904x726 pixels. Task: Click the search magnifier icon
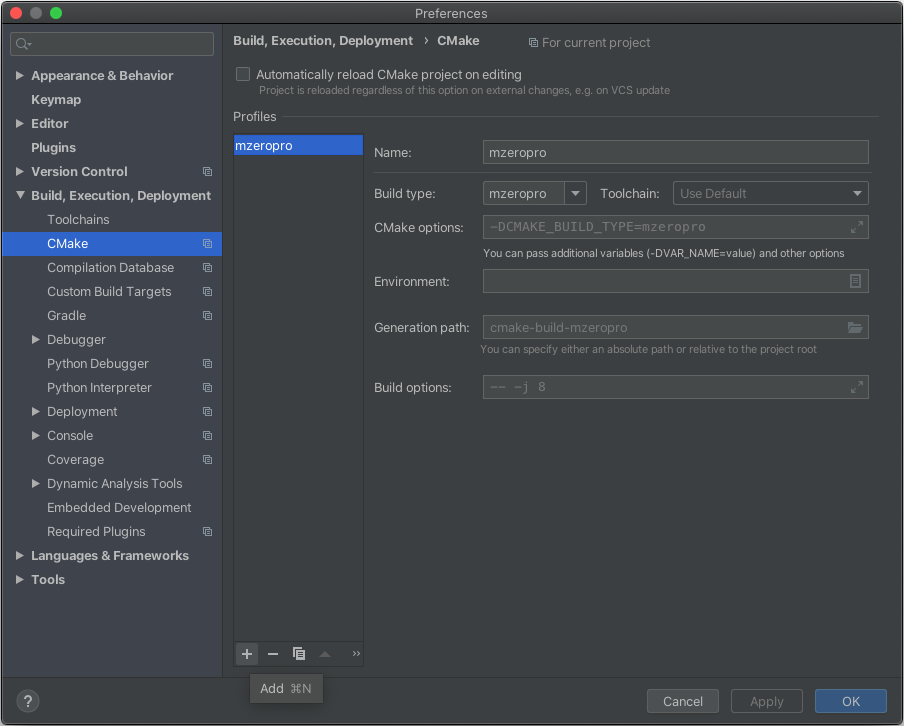(x=24, y=44)
